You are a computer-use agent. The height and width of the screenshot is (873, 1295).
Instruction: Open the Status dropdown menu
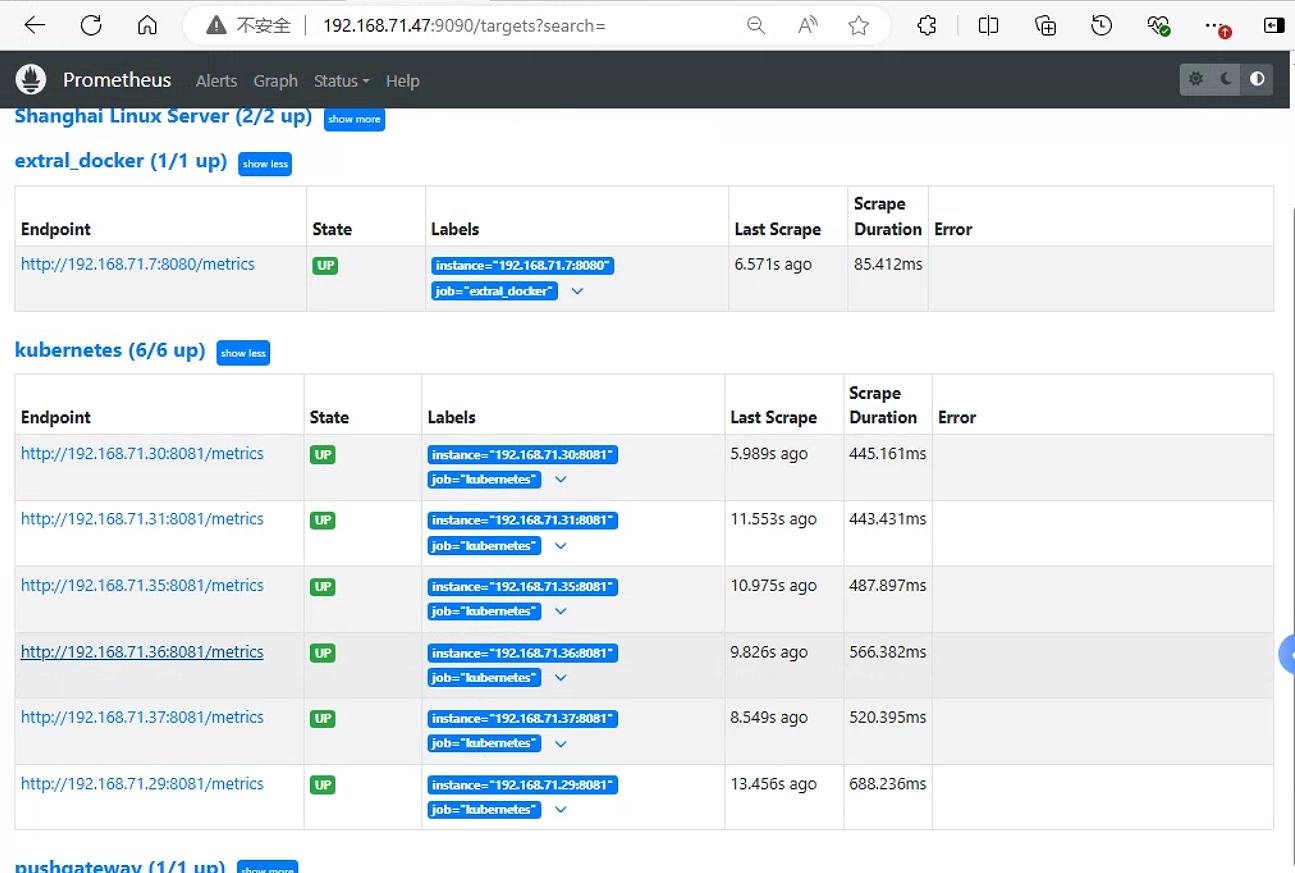(341, 81)
